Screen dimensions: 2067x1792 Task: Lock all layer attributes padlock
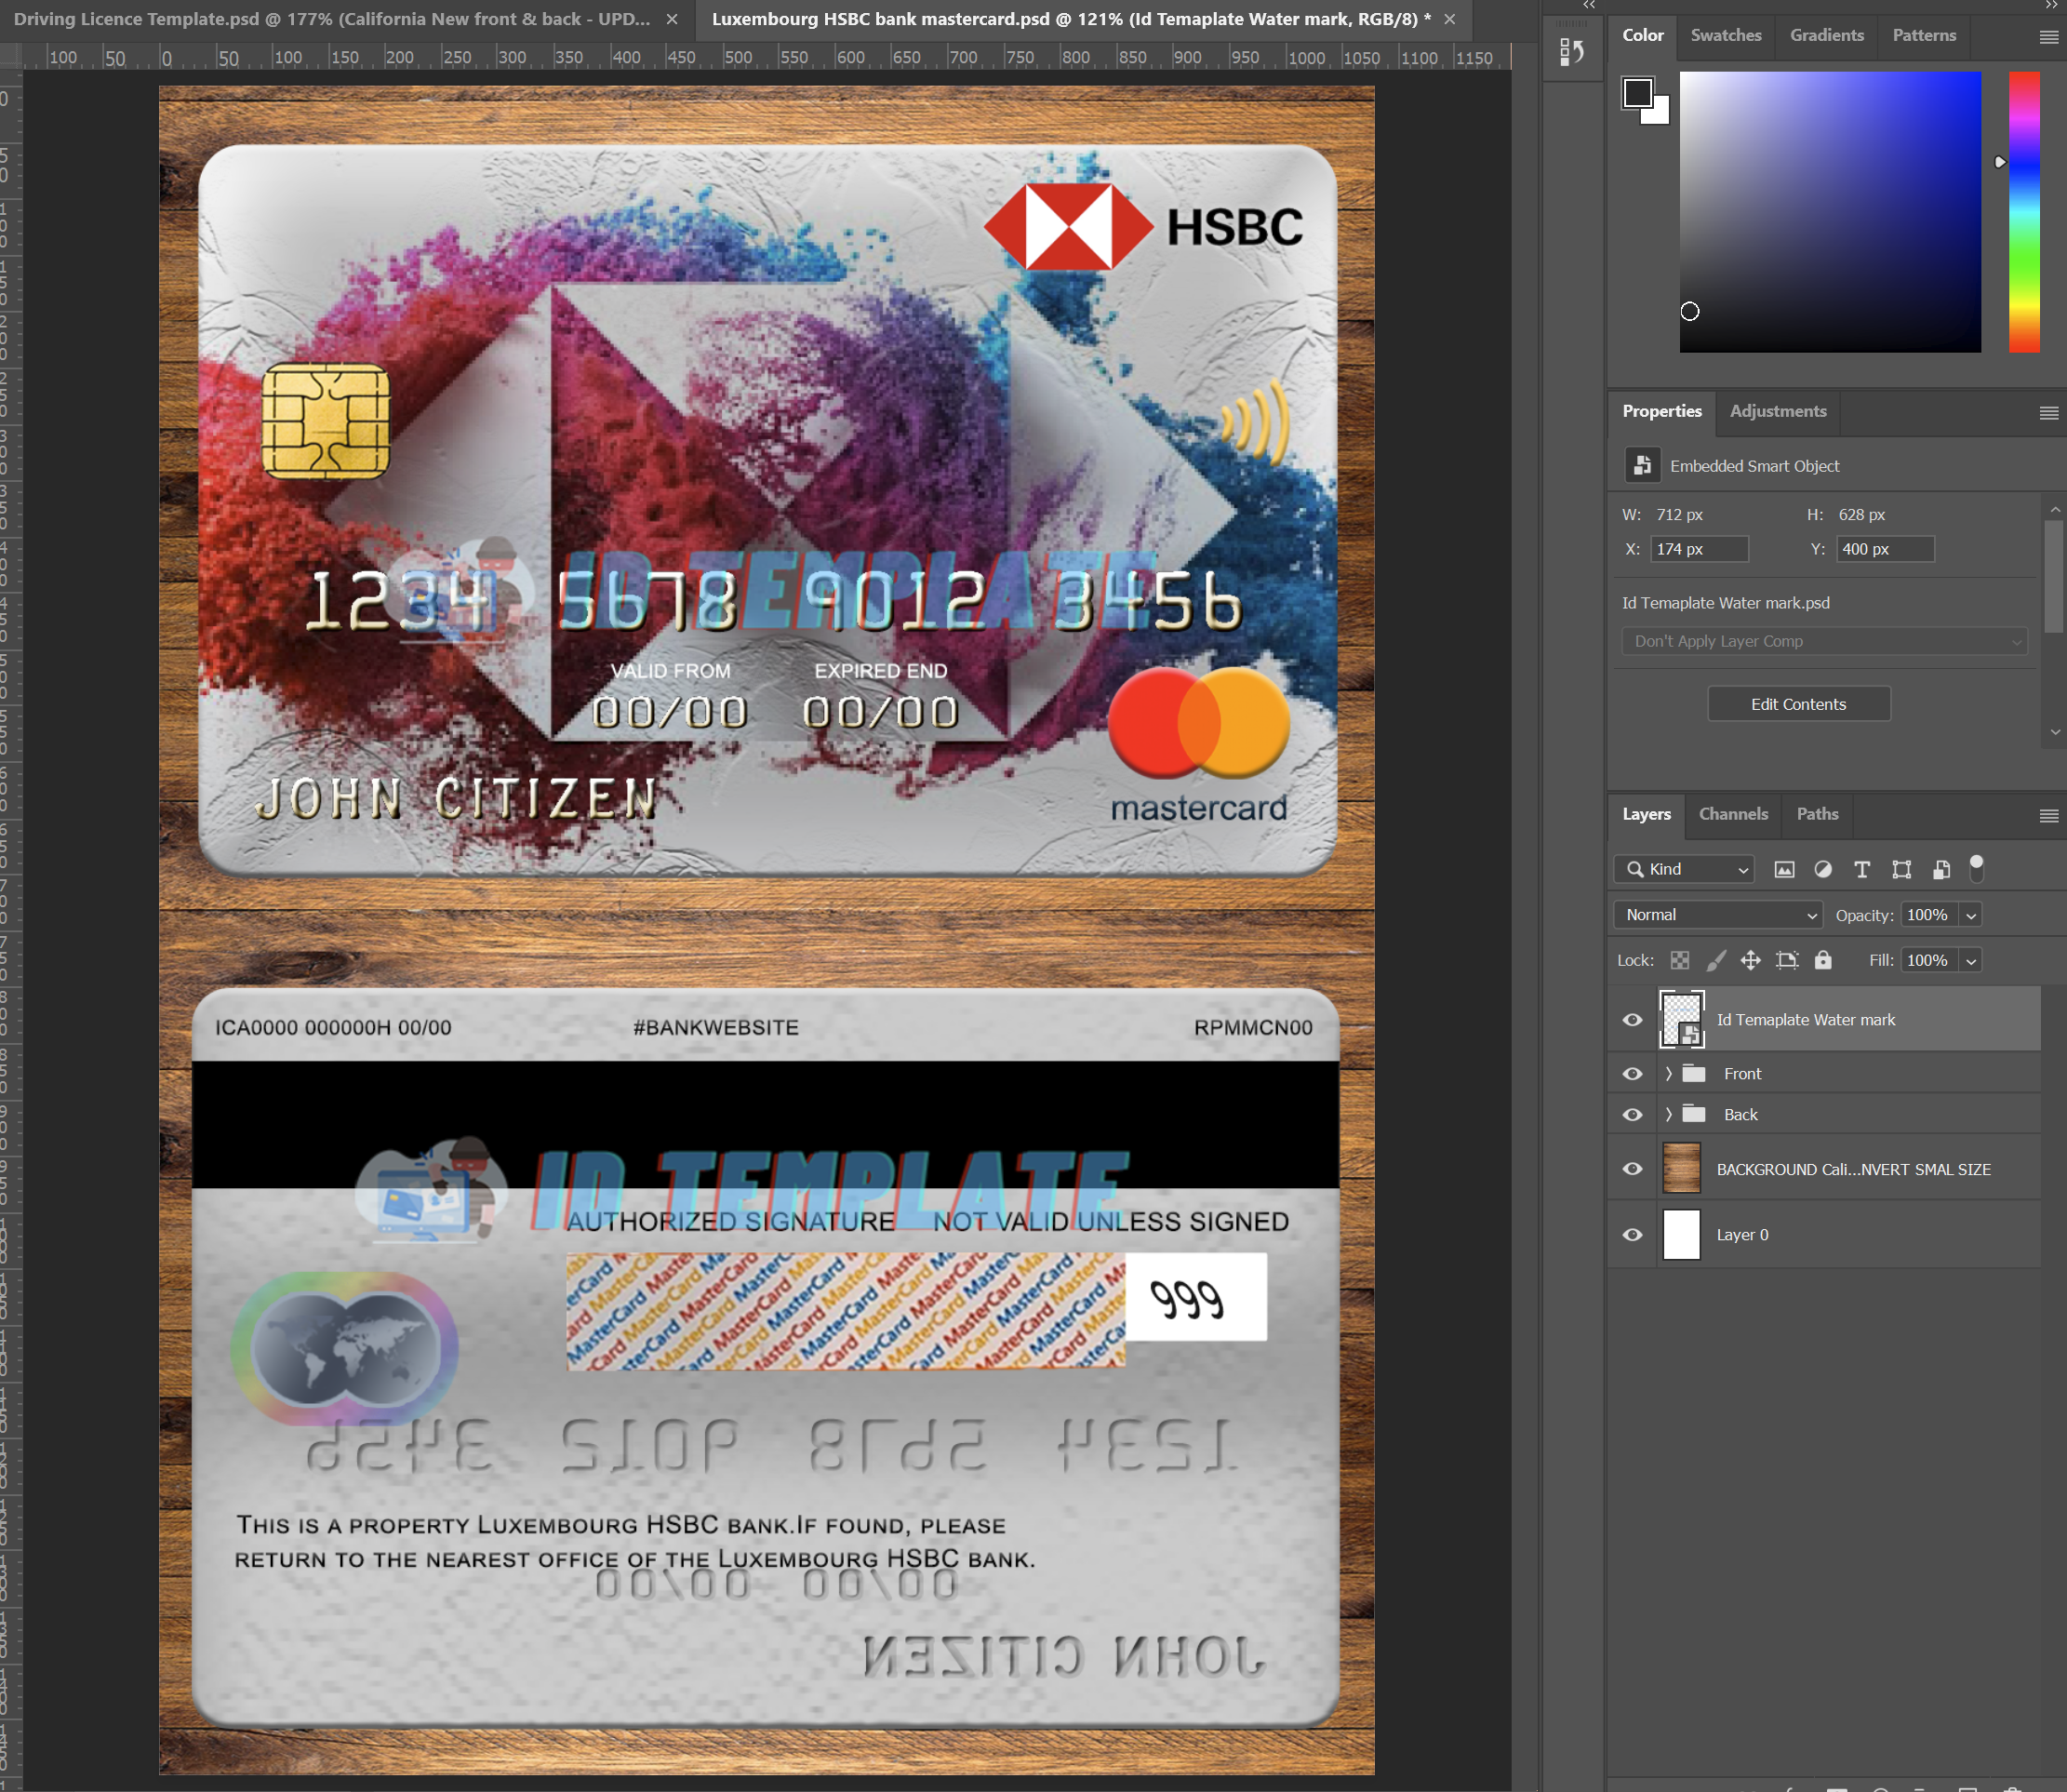[1823, 960]
